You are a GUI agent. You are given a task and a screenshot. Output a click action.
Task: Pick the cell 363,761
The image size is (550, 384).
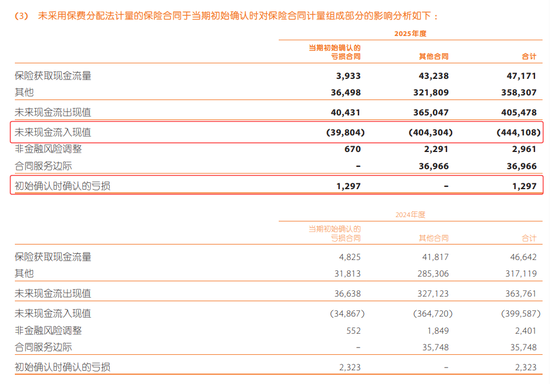[521, 294]
